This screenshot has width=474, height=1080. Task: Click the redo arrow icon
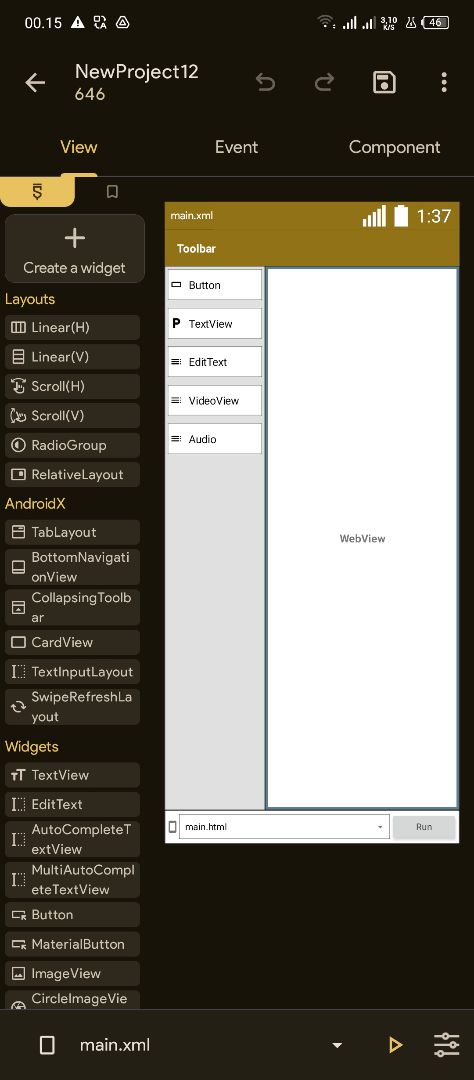click(324, 83)
